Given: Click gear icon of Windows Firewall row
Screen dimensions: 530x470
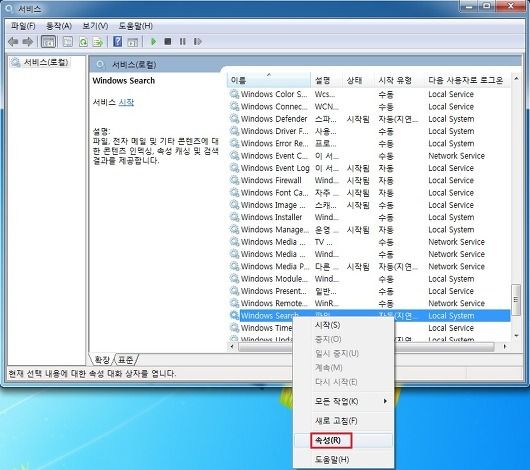Looking at the screenshot, I should pyautogui.click(x=234, y=180).
